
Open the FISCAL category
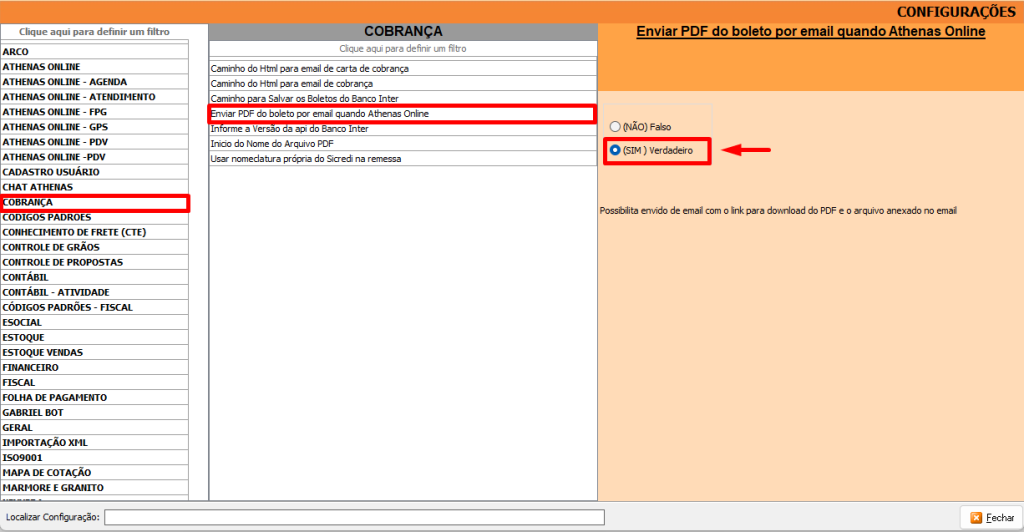tap(95, 383)
